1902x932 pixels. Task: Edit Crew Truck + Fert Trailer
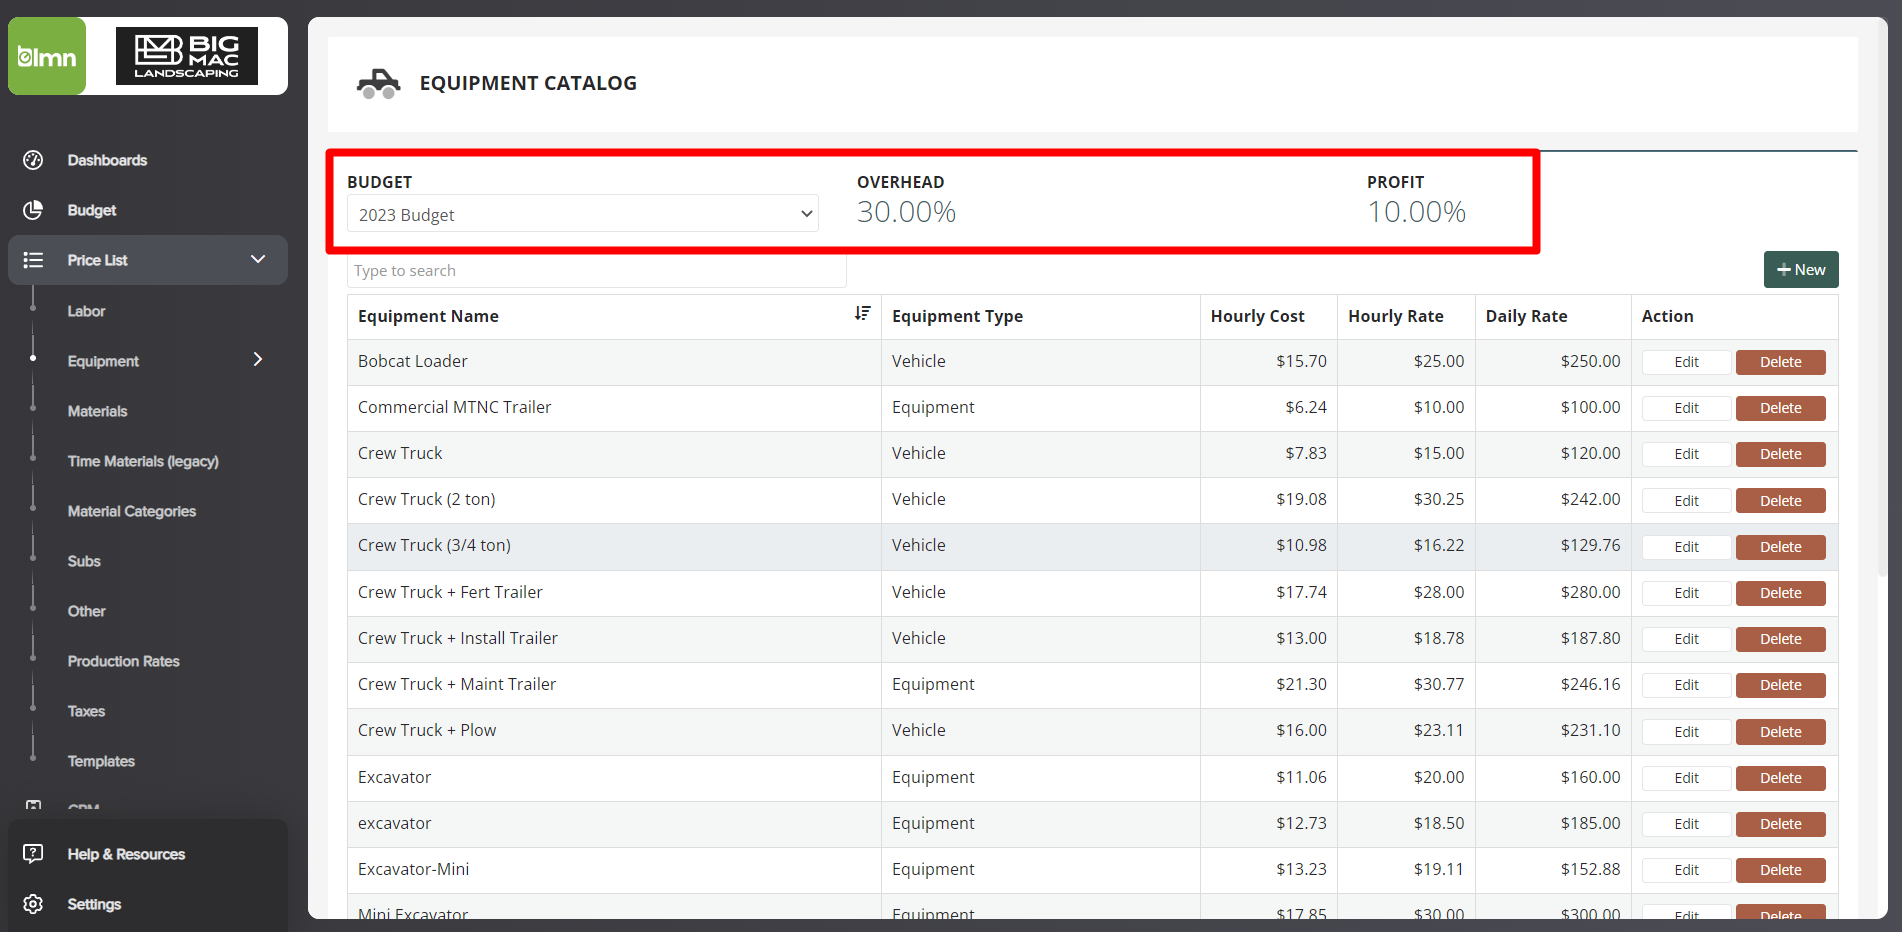(1686, 593)
